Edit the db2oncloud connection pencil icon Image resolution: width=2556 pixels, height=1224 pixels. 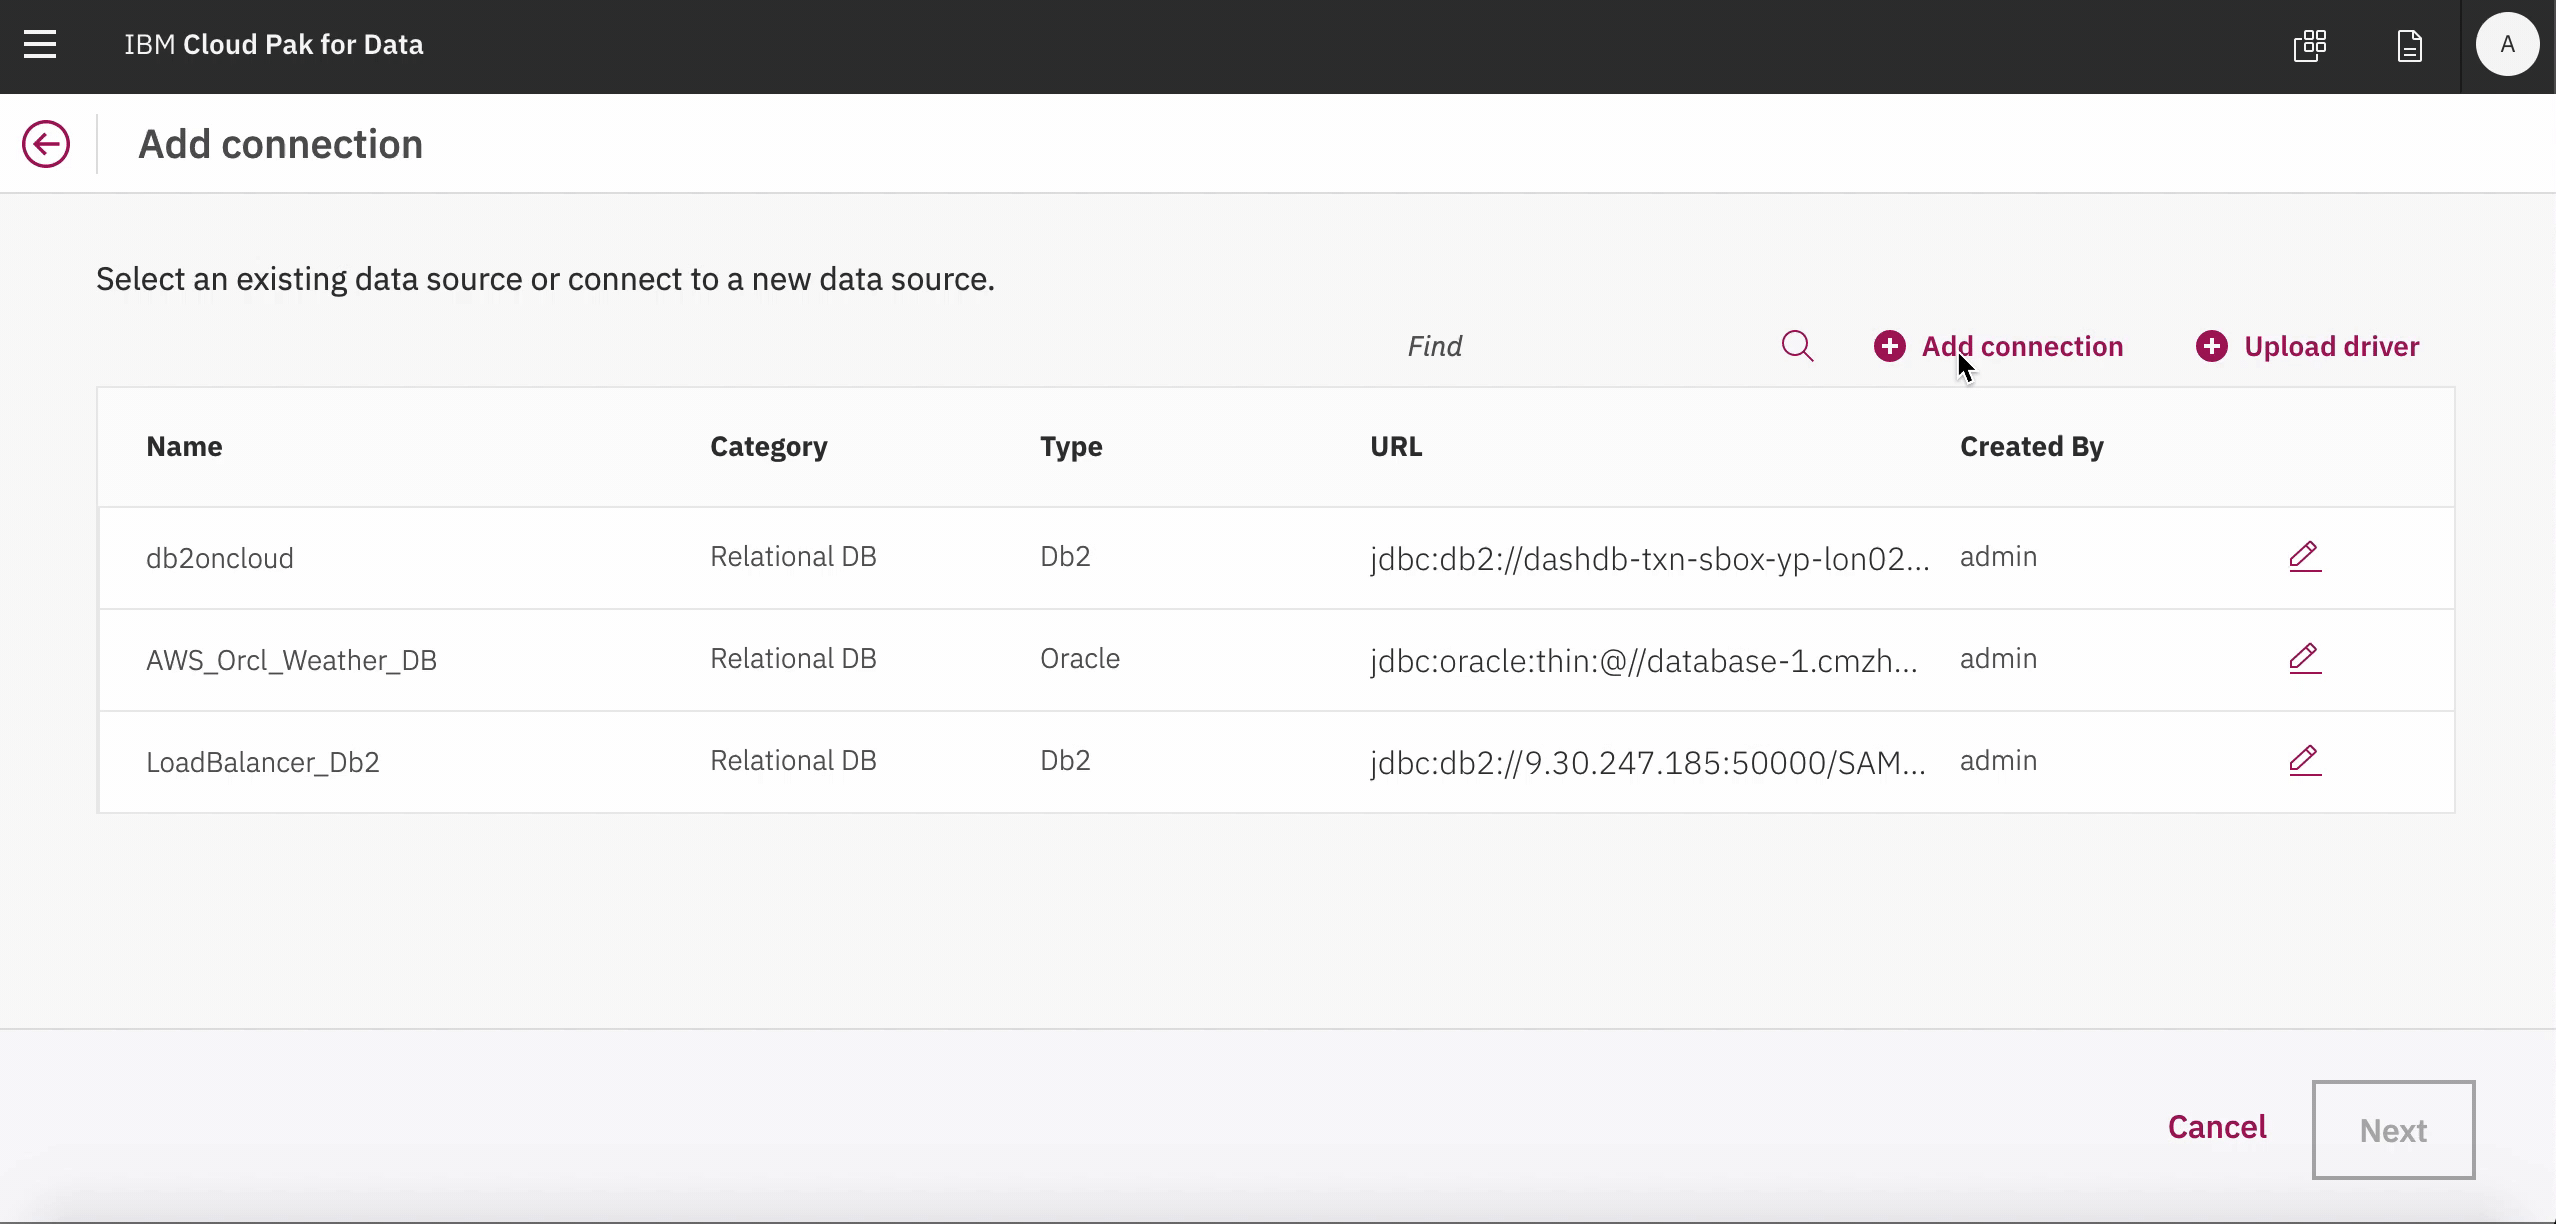[2304, 556]
